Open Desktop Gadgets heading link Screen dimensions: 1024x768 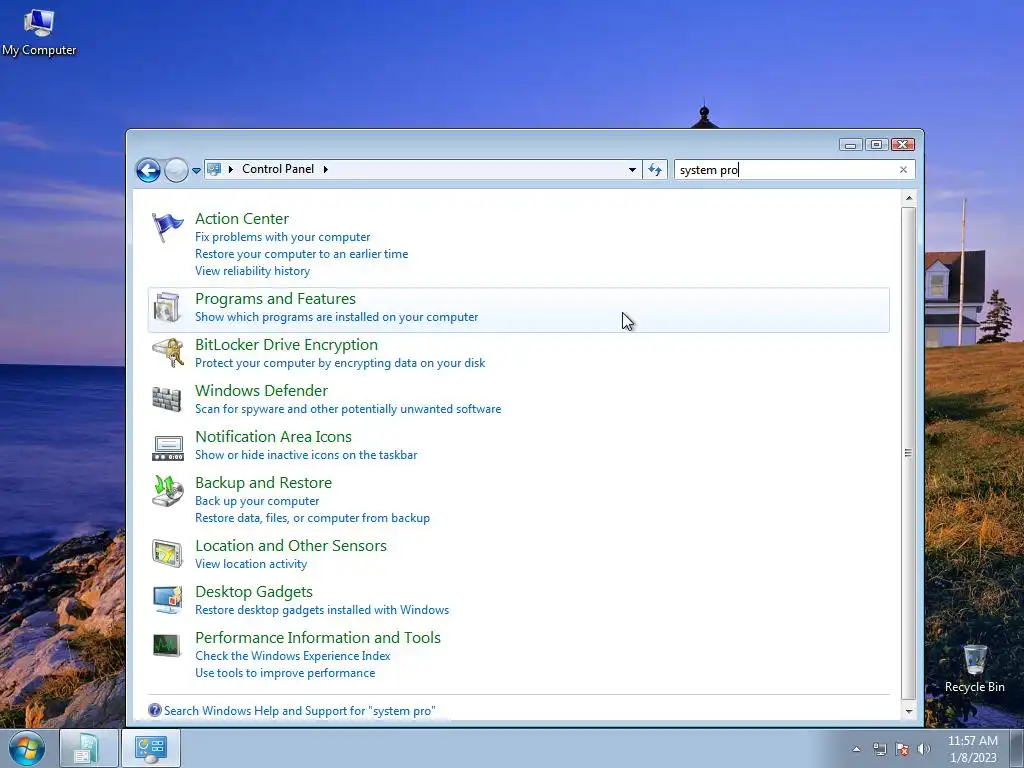(x=253, y=592)
